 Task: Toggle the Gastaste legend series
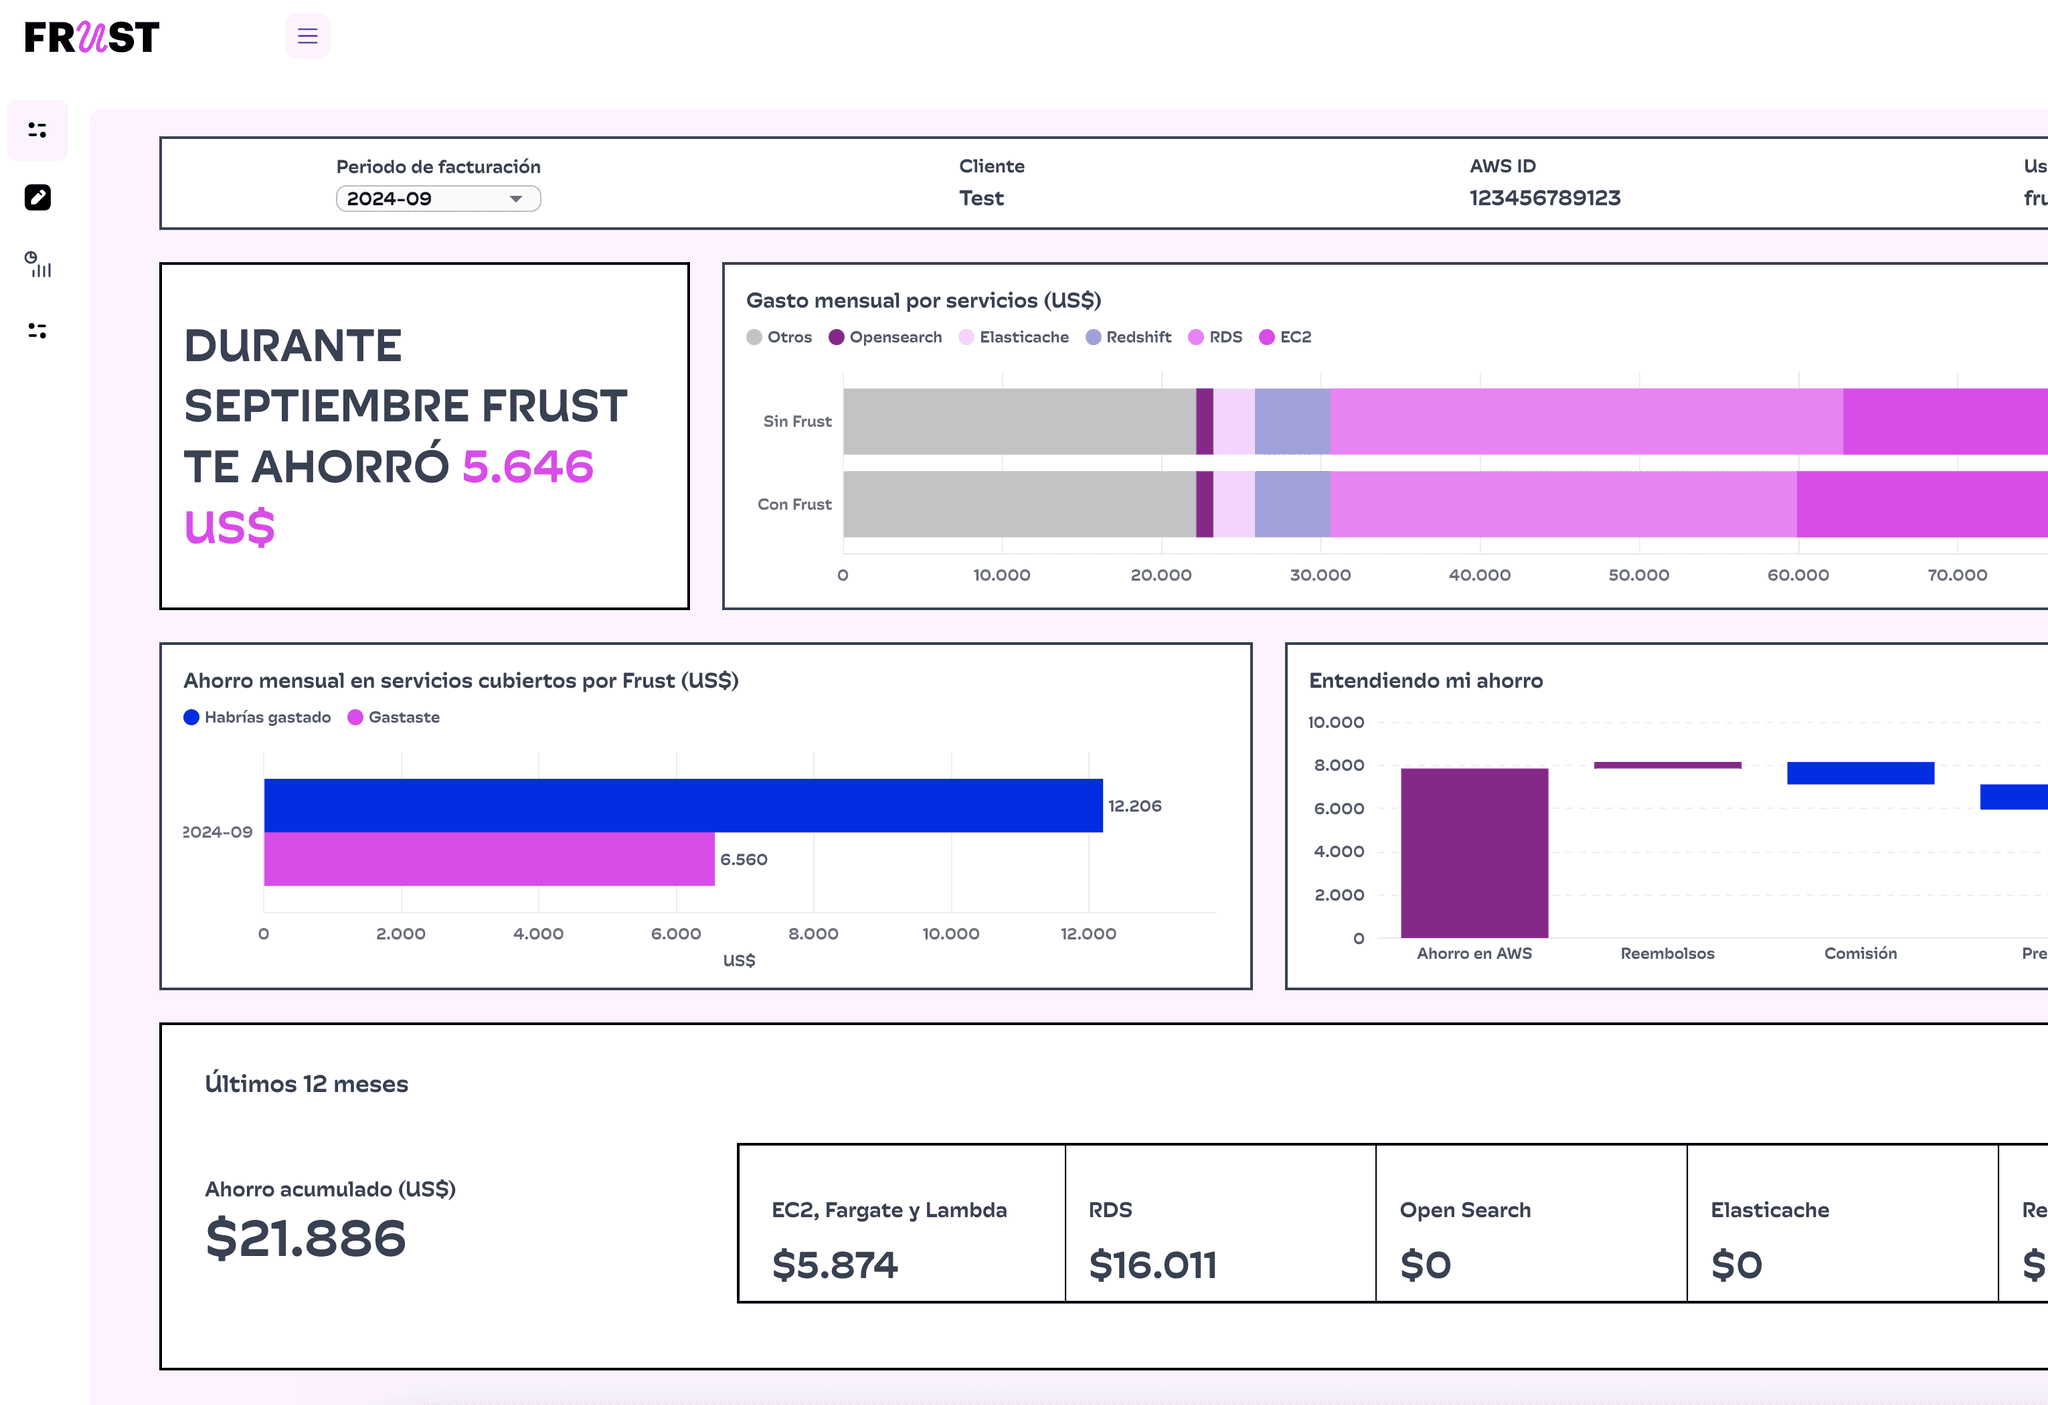pos(393,717)
